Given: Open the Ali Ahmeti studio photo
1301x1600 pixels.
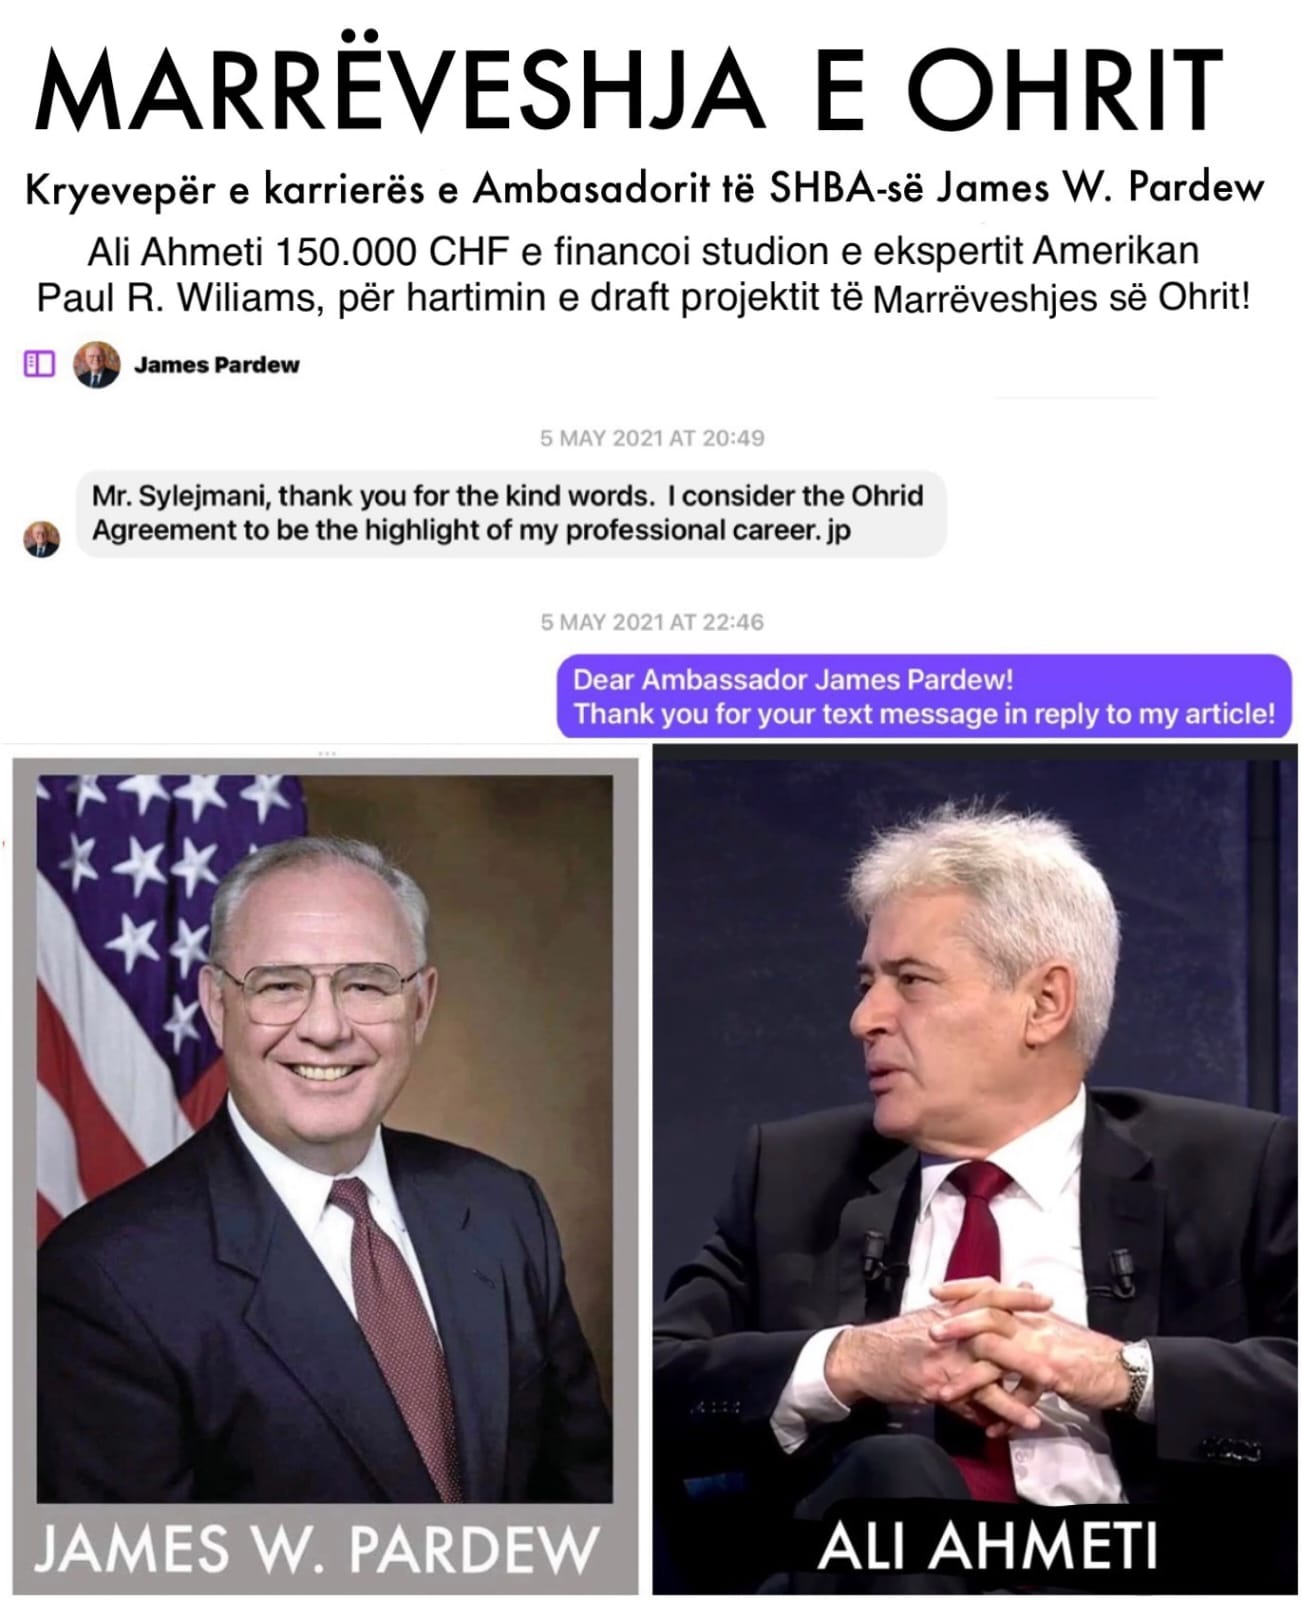Looking at the screenshot, I should pos(975,1125).
